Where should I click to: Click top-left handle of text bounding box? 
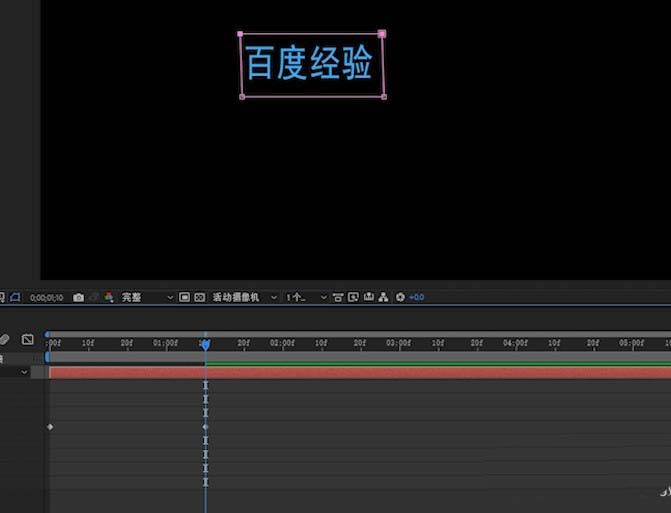pyautogui.click(x=240, y=34)
